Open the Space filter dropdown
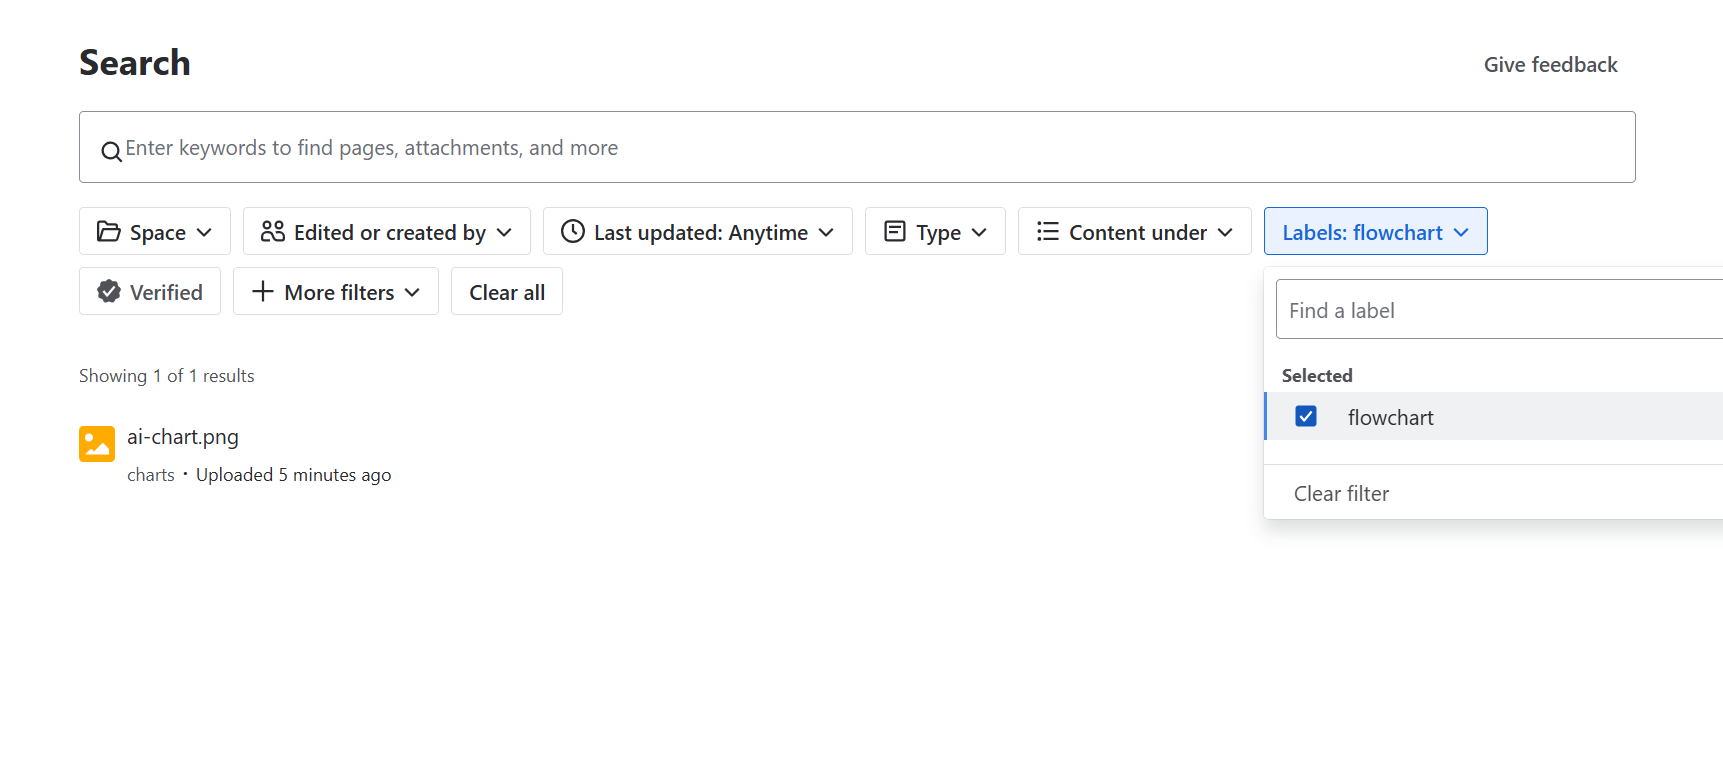 (155, 232)
